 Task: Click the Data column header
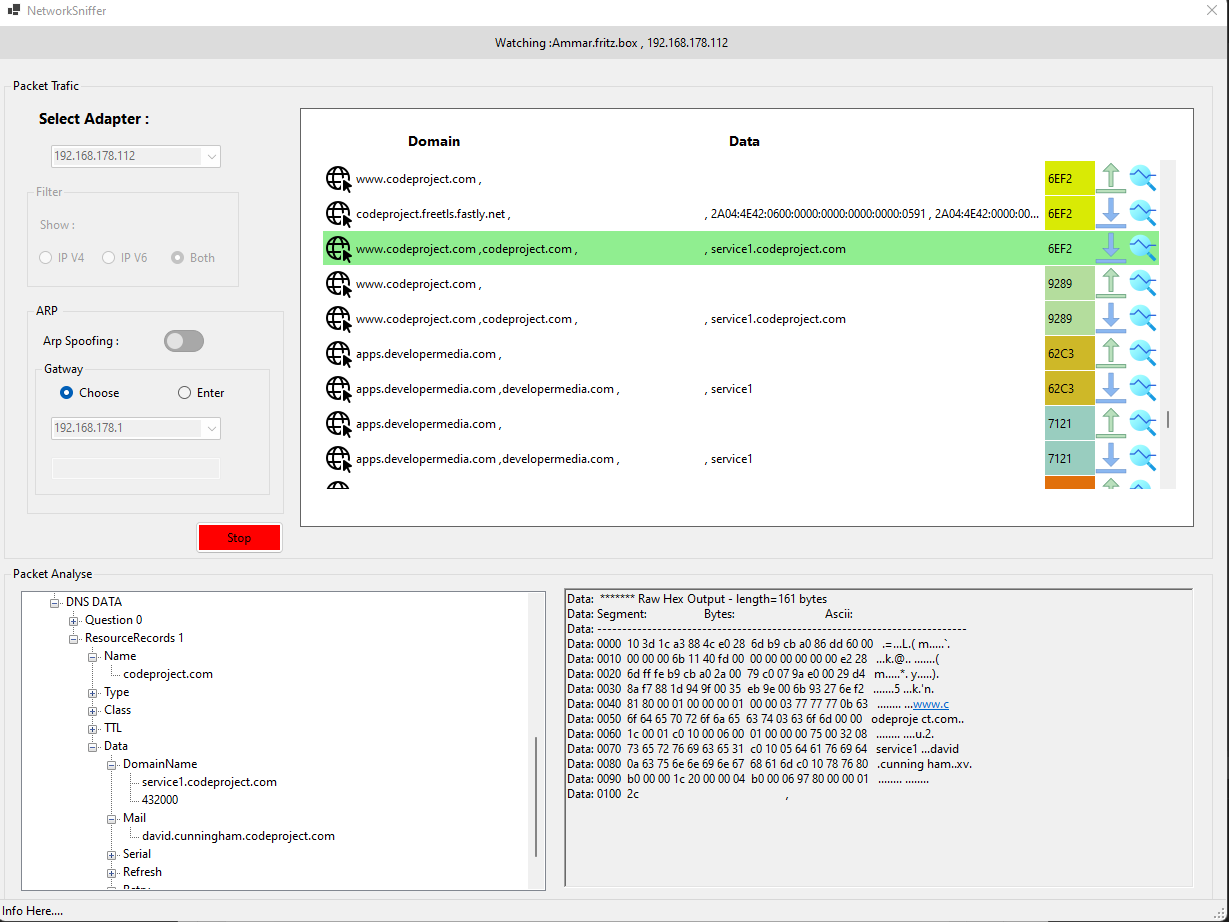[x=744, y=141]
